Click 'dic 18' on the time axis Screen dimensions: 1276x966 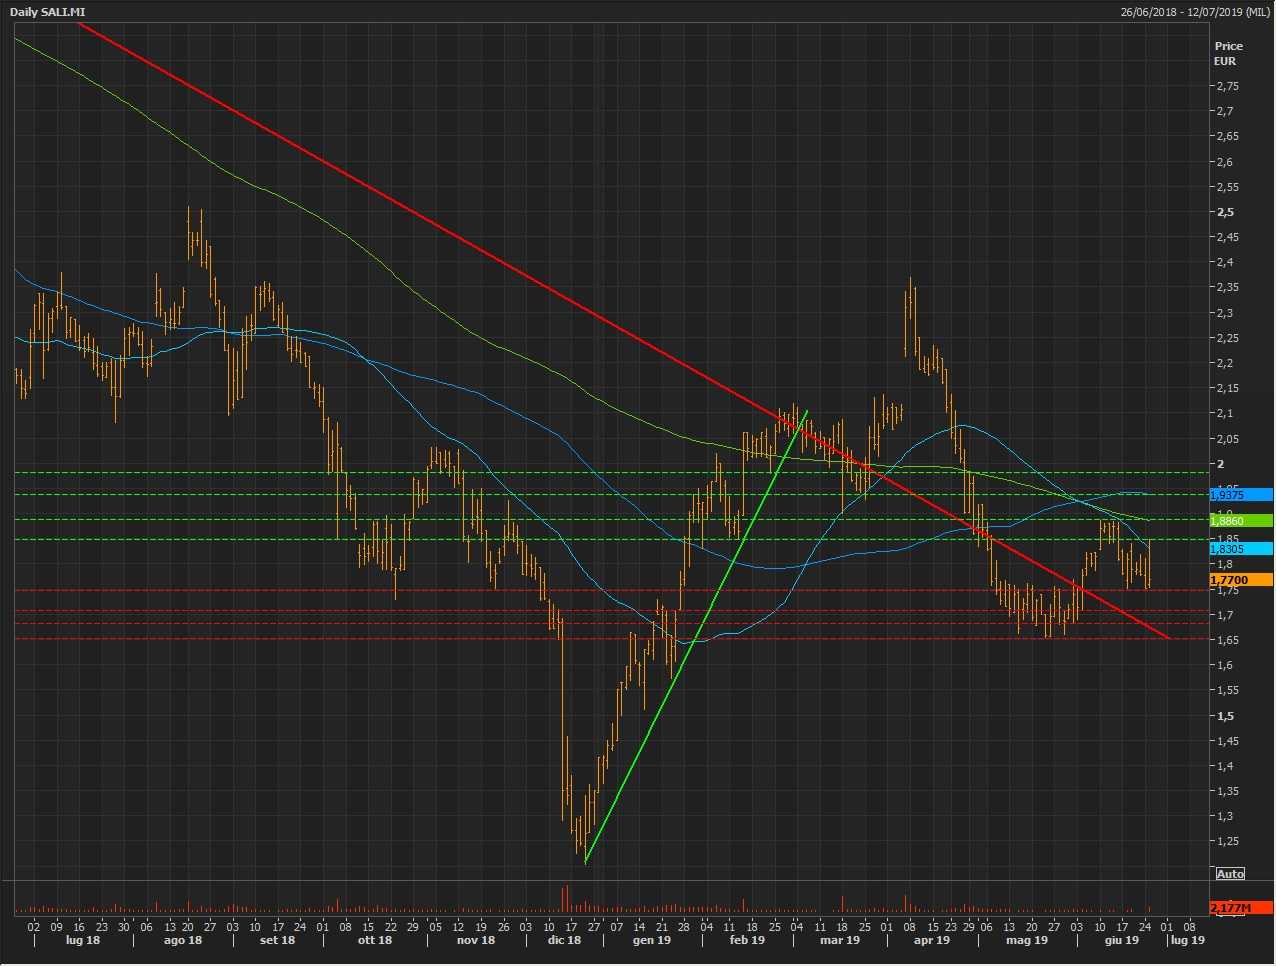click(x=564, y=940)
